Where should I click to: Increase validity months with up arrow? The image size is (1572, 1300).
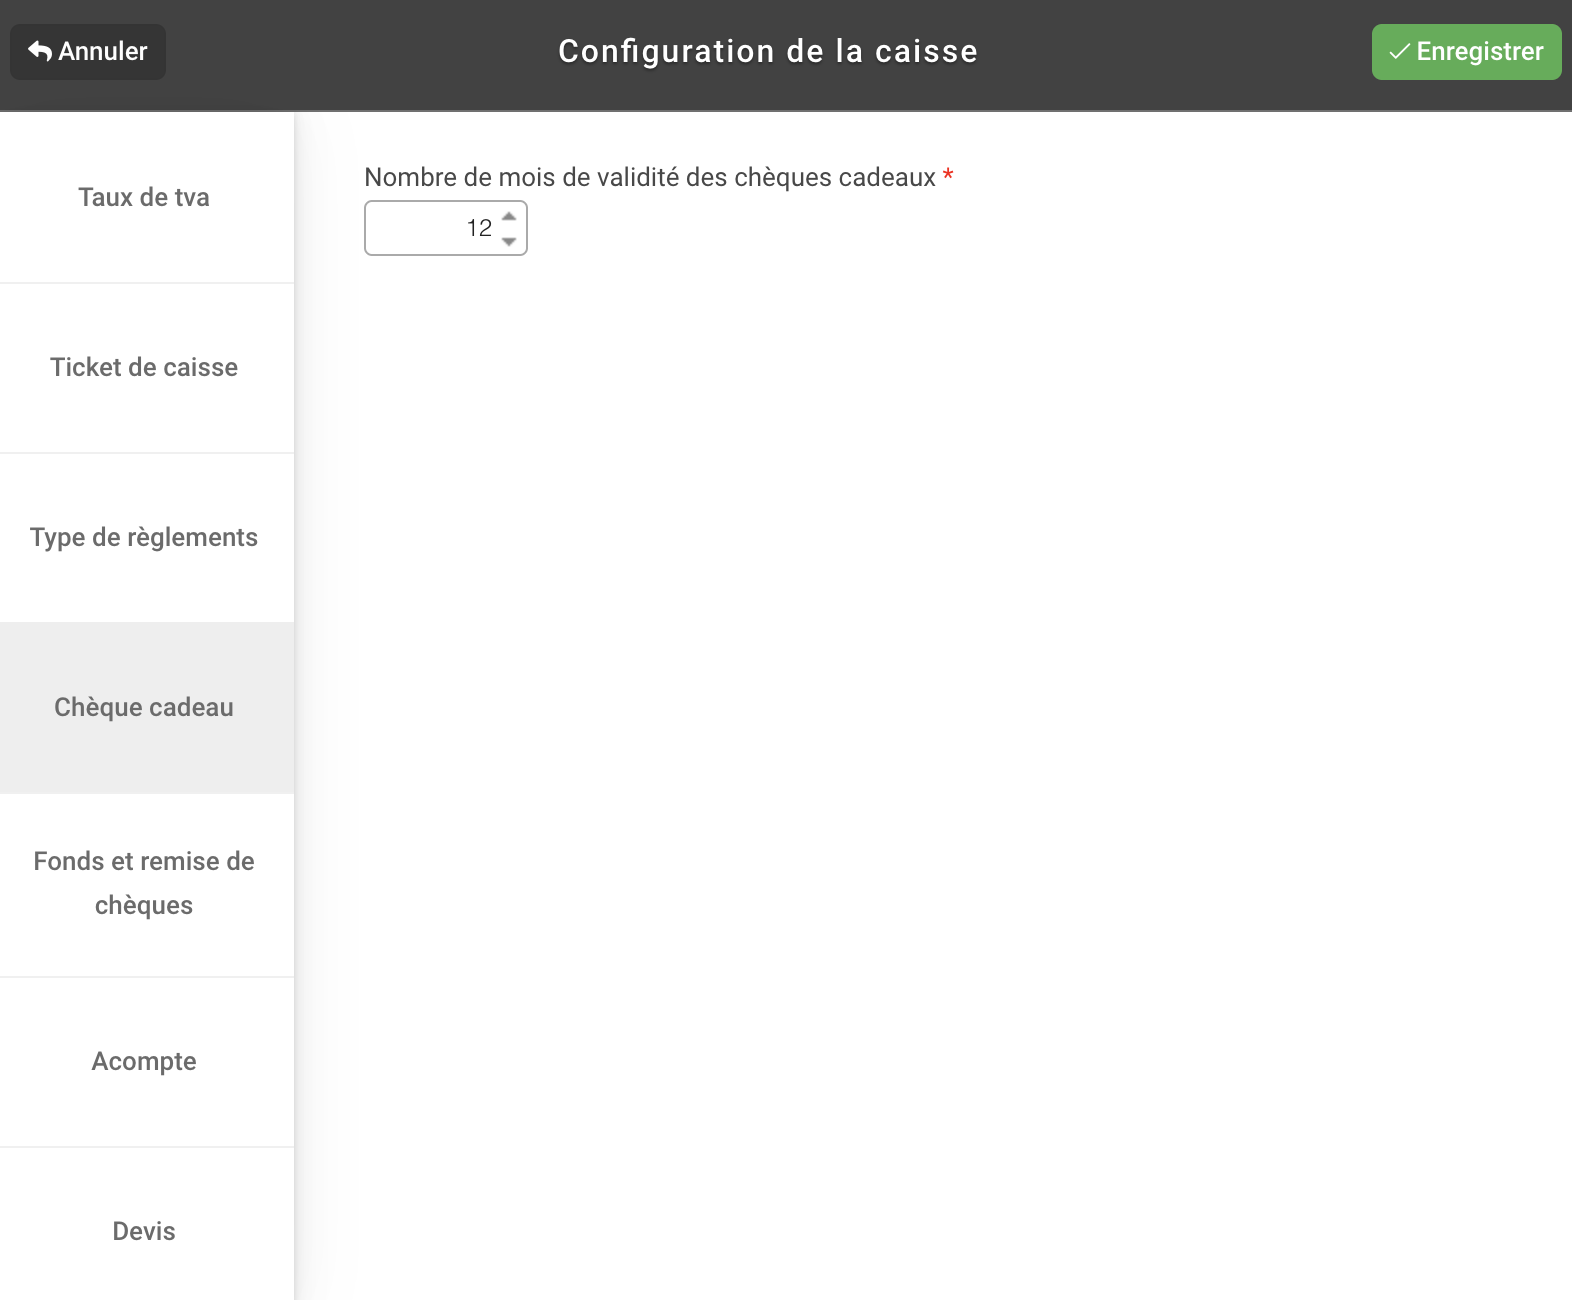point(509,216)
